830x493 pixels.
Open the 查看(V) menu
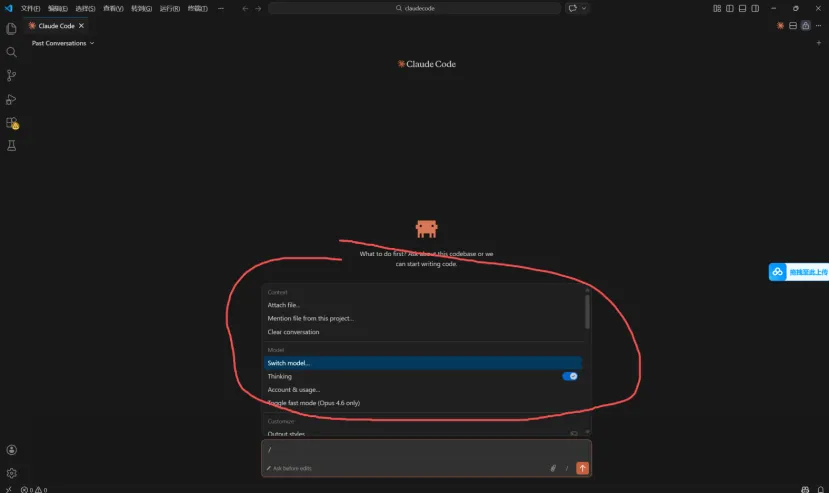click(x=113, y=8)
